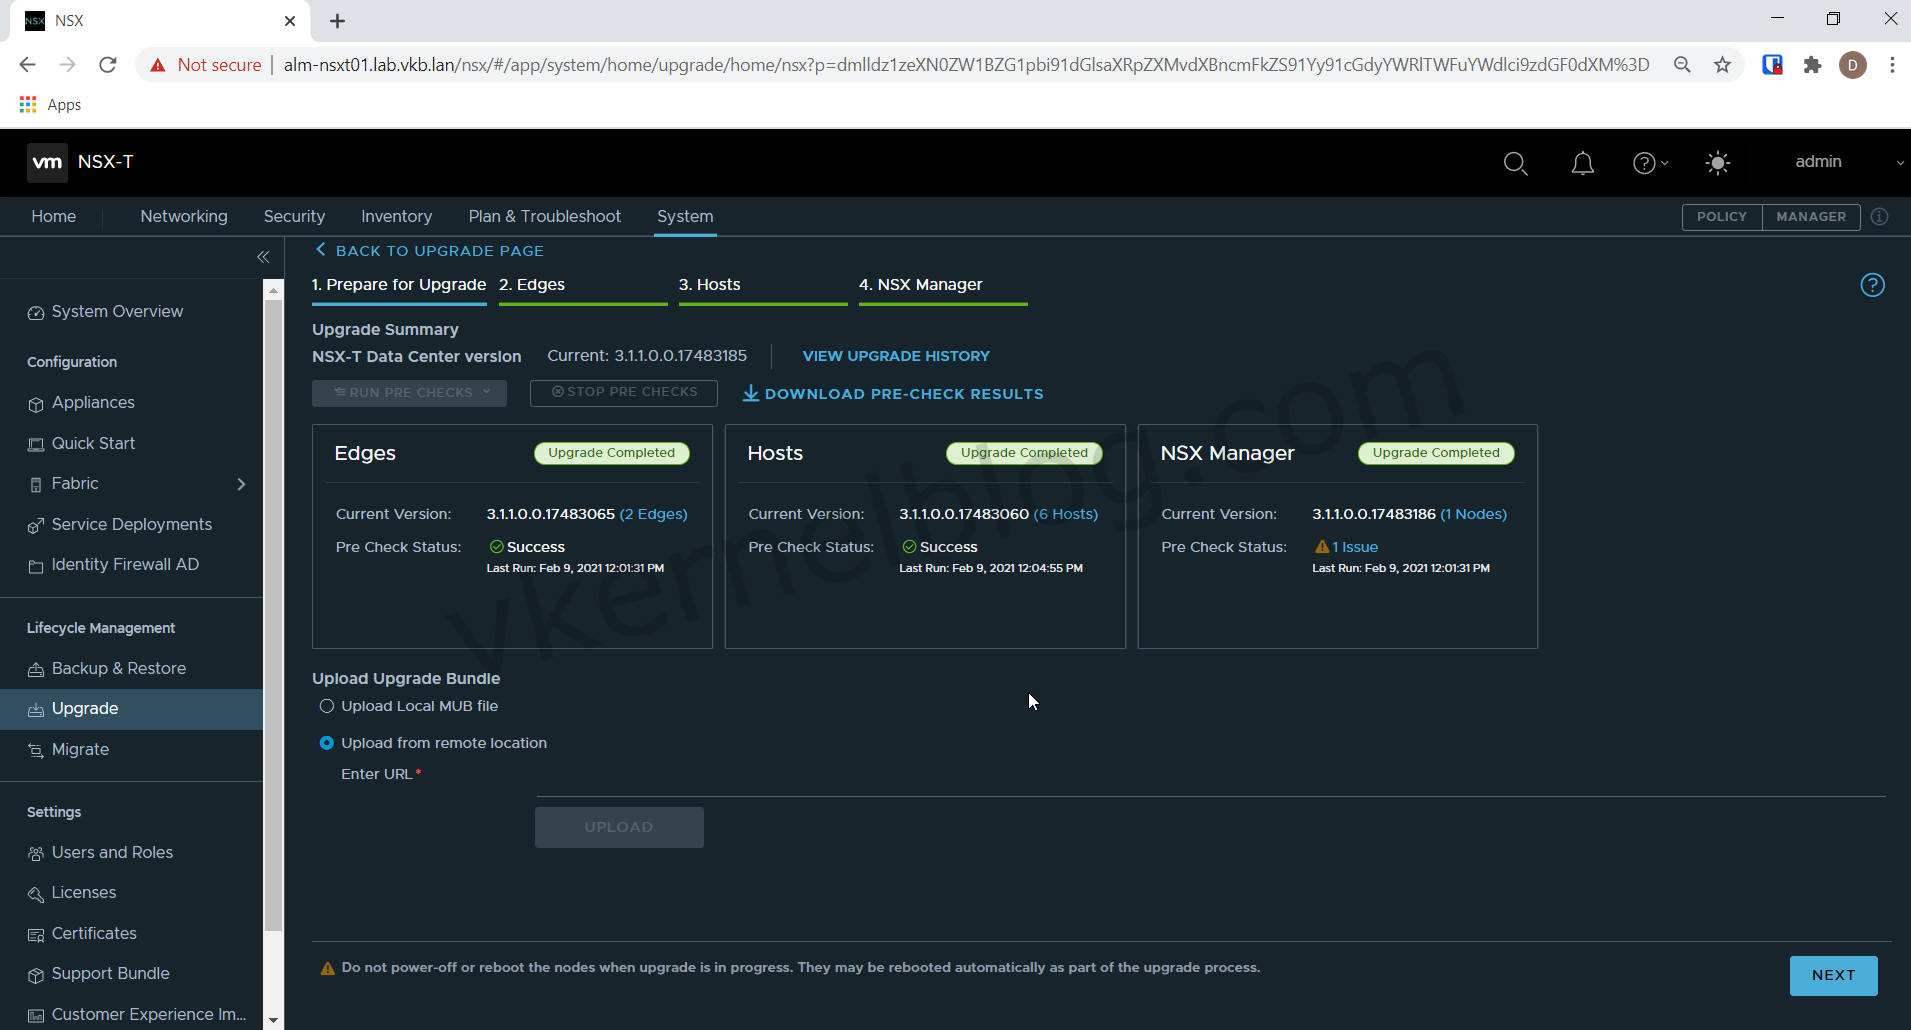Open Service Deployments in the sidebar

(131, 524)
